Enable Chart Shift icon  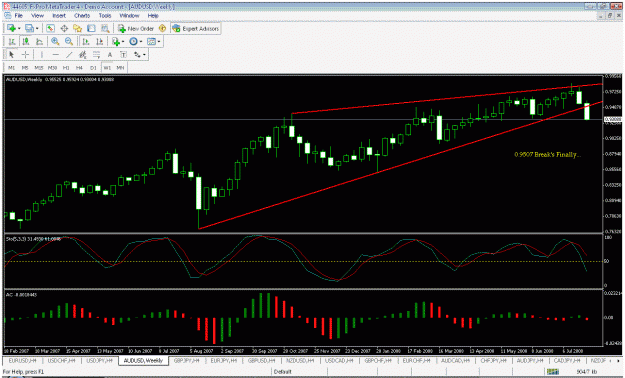[99, 41]
